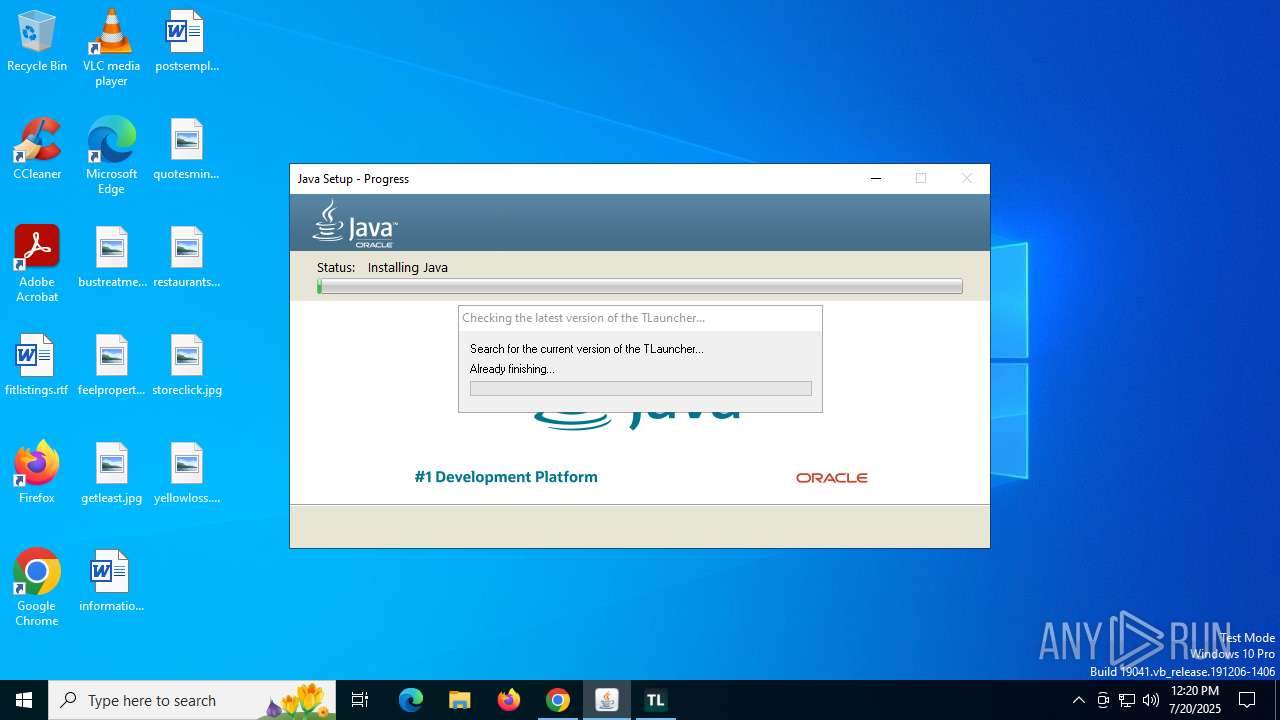Select the restaurants image file

pos(186,258)
